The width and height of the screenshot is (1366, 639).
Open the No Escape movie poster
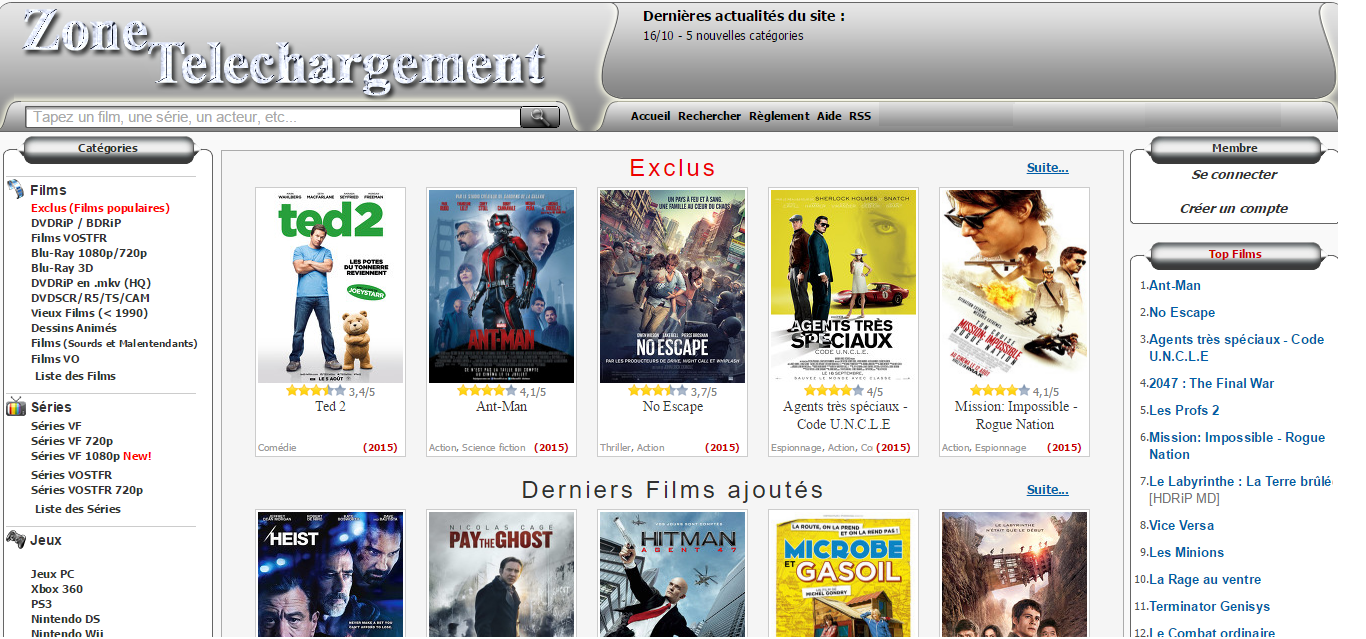[x=672, y=286]
